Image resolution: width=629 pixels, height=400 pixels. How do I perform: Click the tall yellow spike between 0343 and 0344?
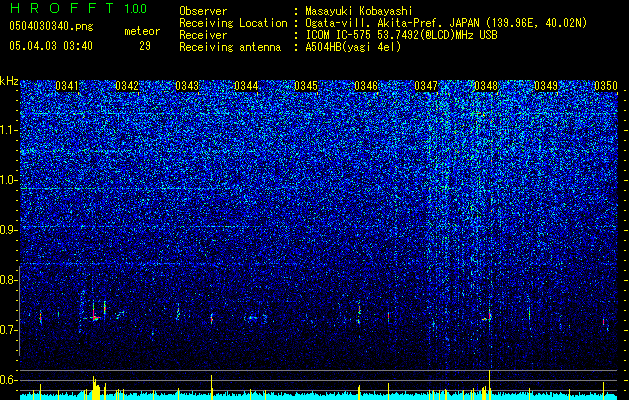point(211,387)
